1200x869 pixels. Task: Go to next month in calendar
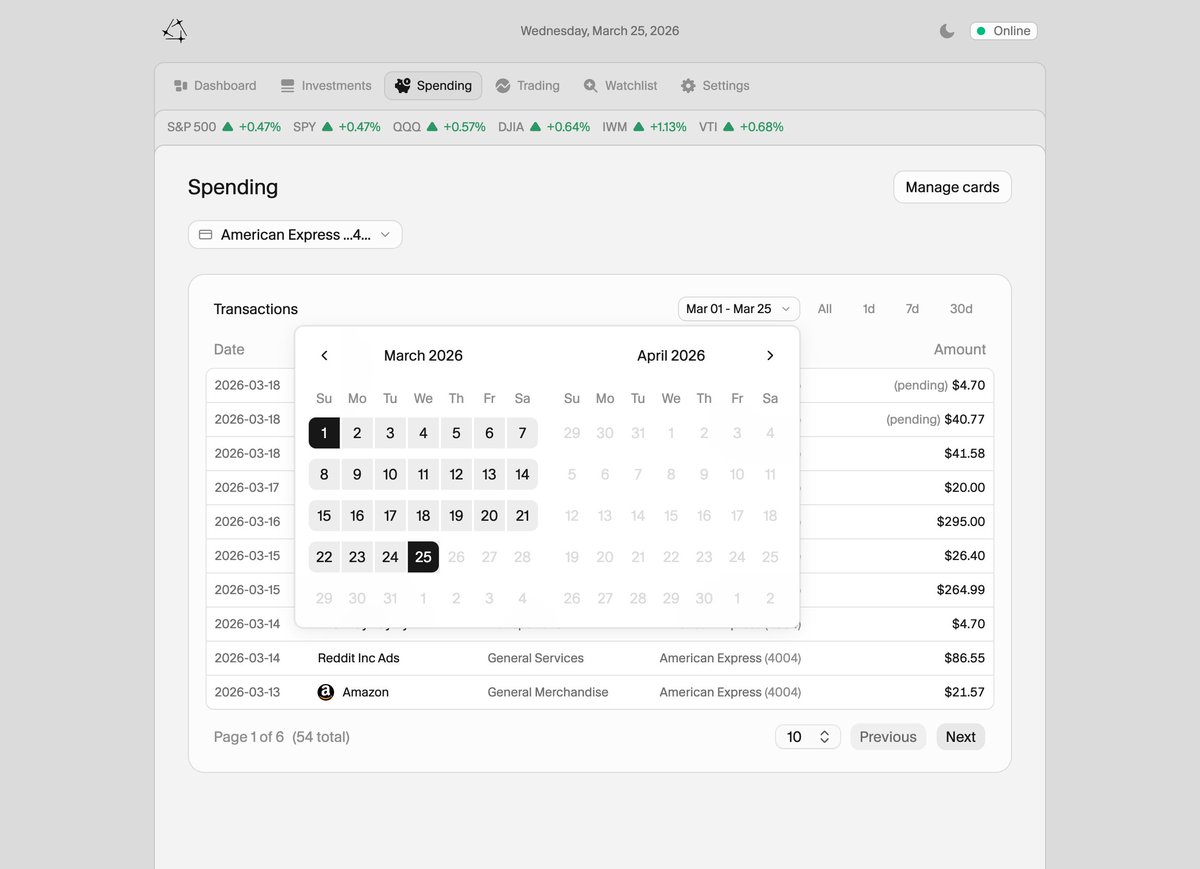tap(770, 356)
